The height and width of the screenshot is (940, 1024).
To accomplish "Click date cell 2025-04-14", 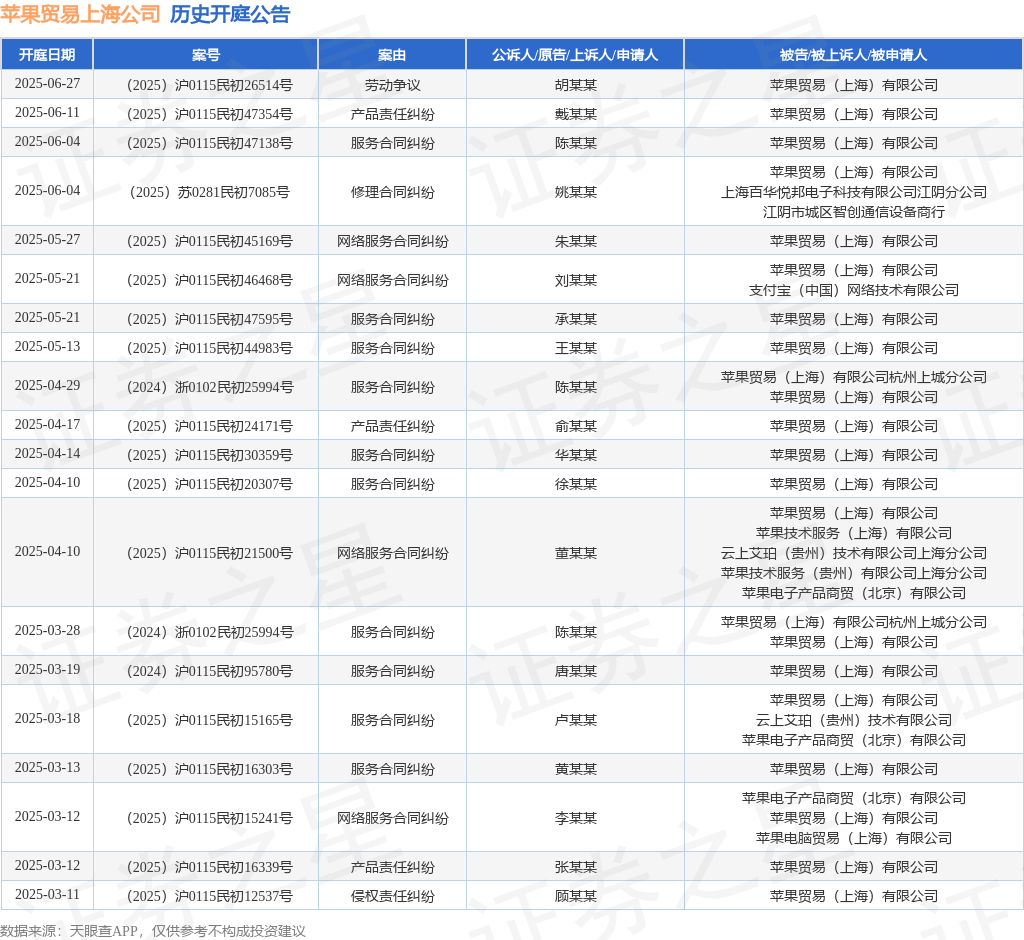I will [x=47, y=453].
